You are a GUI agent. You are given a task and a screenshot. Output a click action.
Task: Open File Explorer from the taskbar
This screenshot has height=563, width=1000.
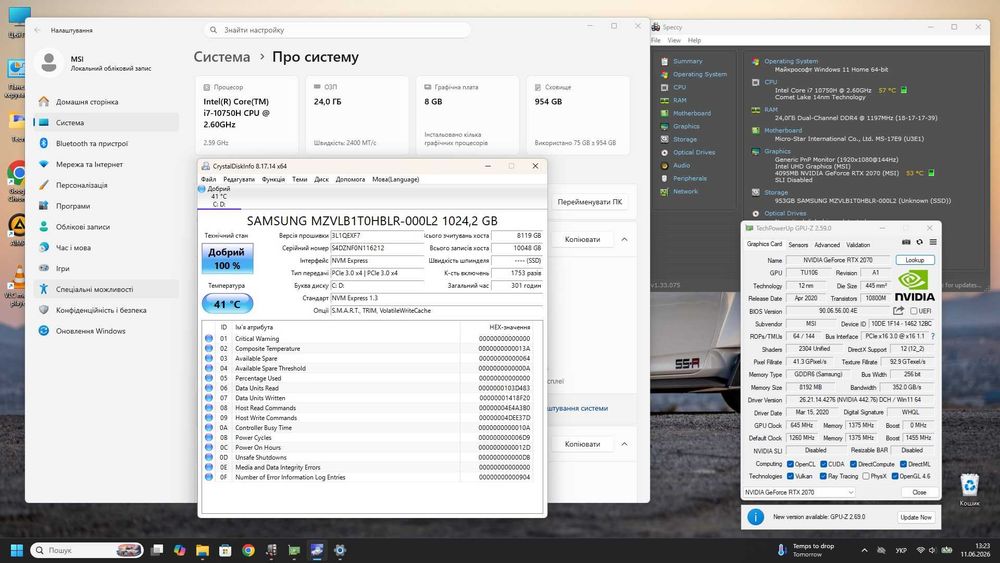click(202, 550)
